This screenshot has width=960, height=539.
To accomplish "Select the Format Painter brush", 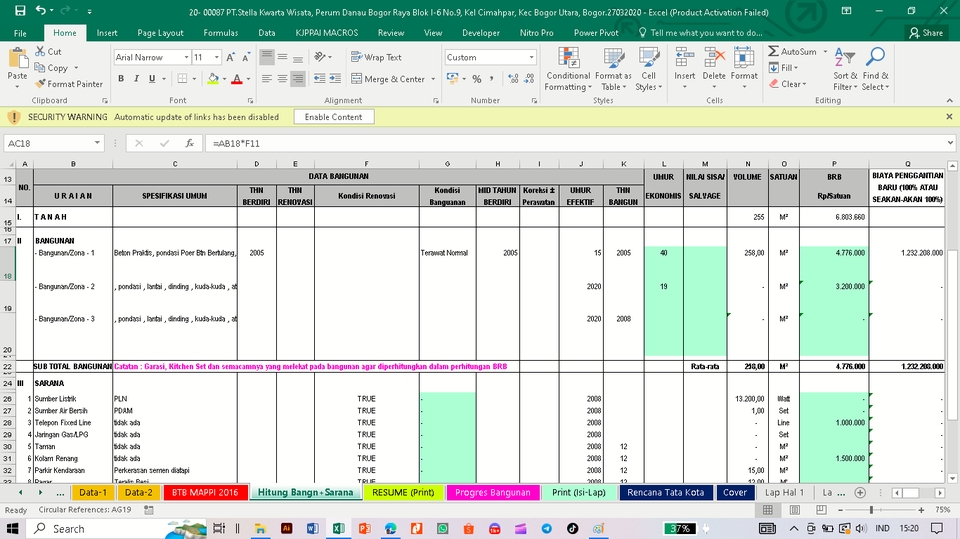I will click(x=69, y=84).
